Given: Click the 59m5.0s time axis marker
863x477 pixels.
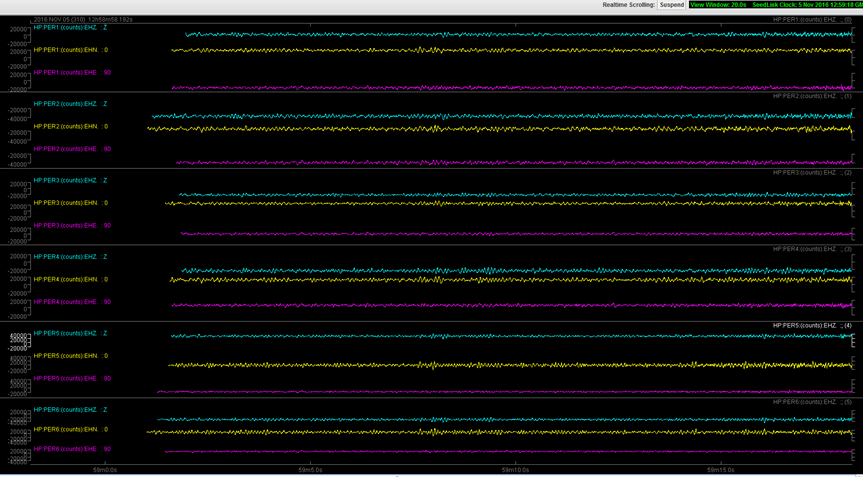Looking at the screenshot, I should (311, 468).
